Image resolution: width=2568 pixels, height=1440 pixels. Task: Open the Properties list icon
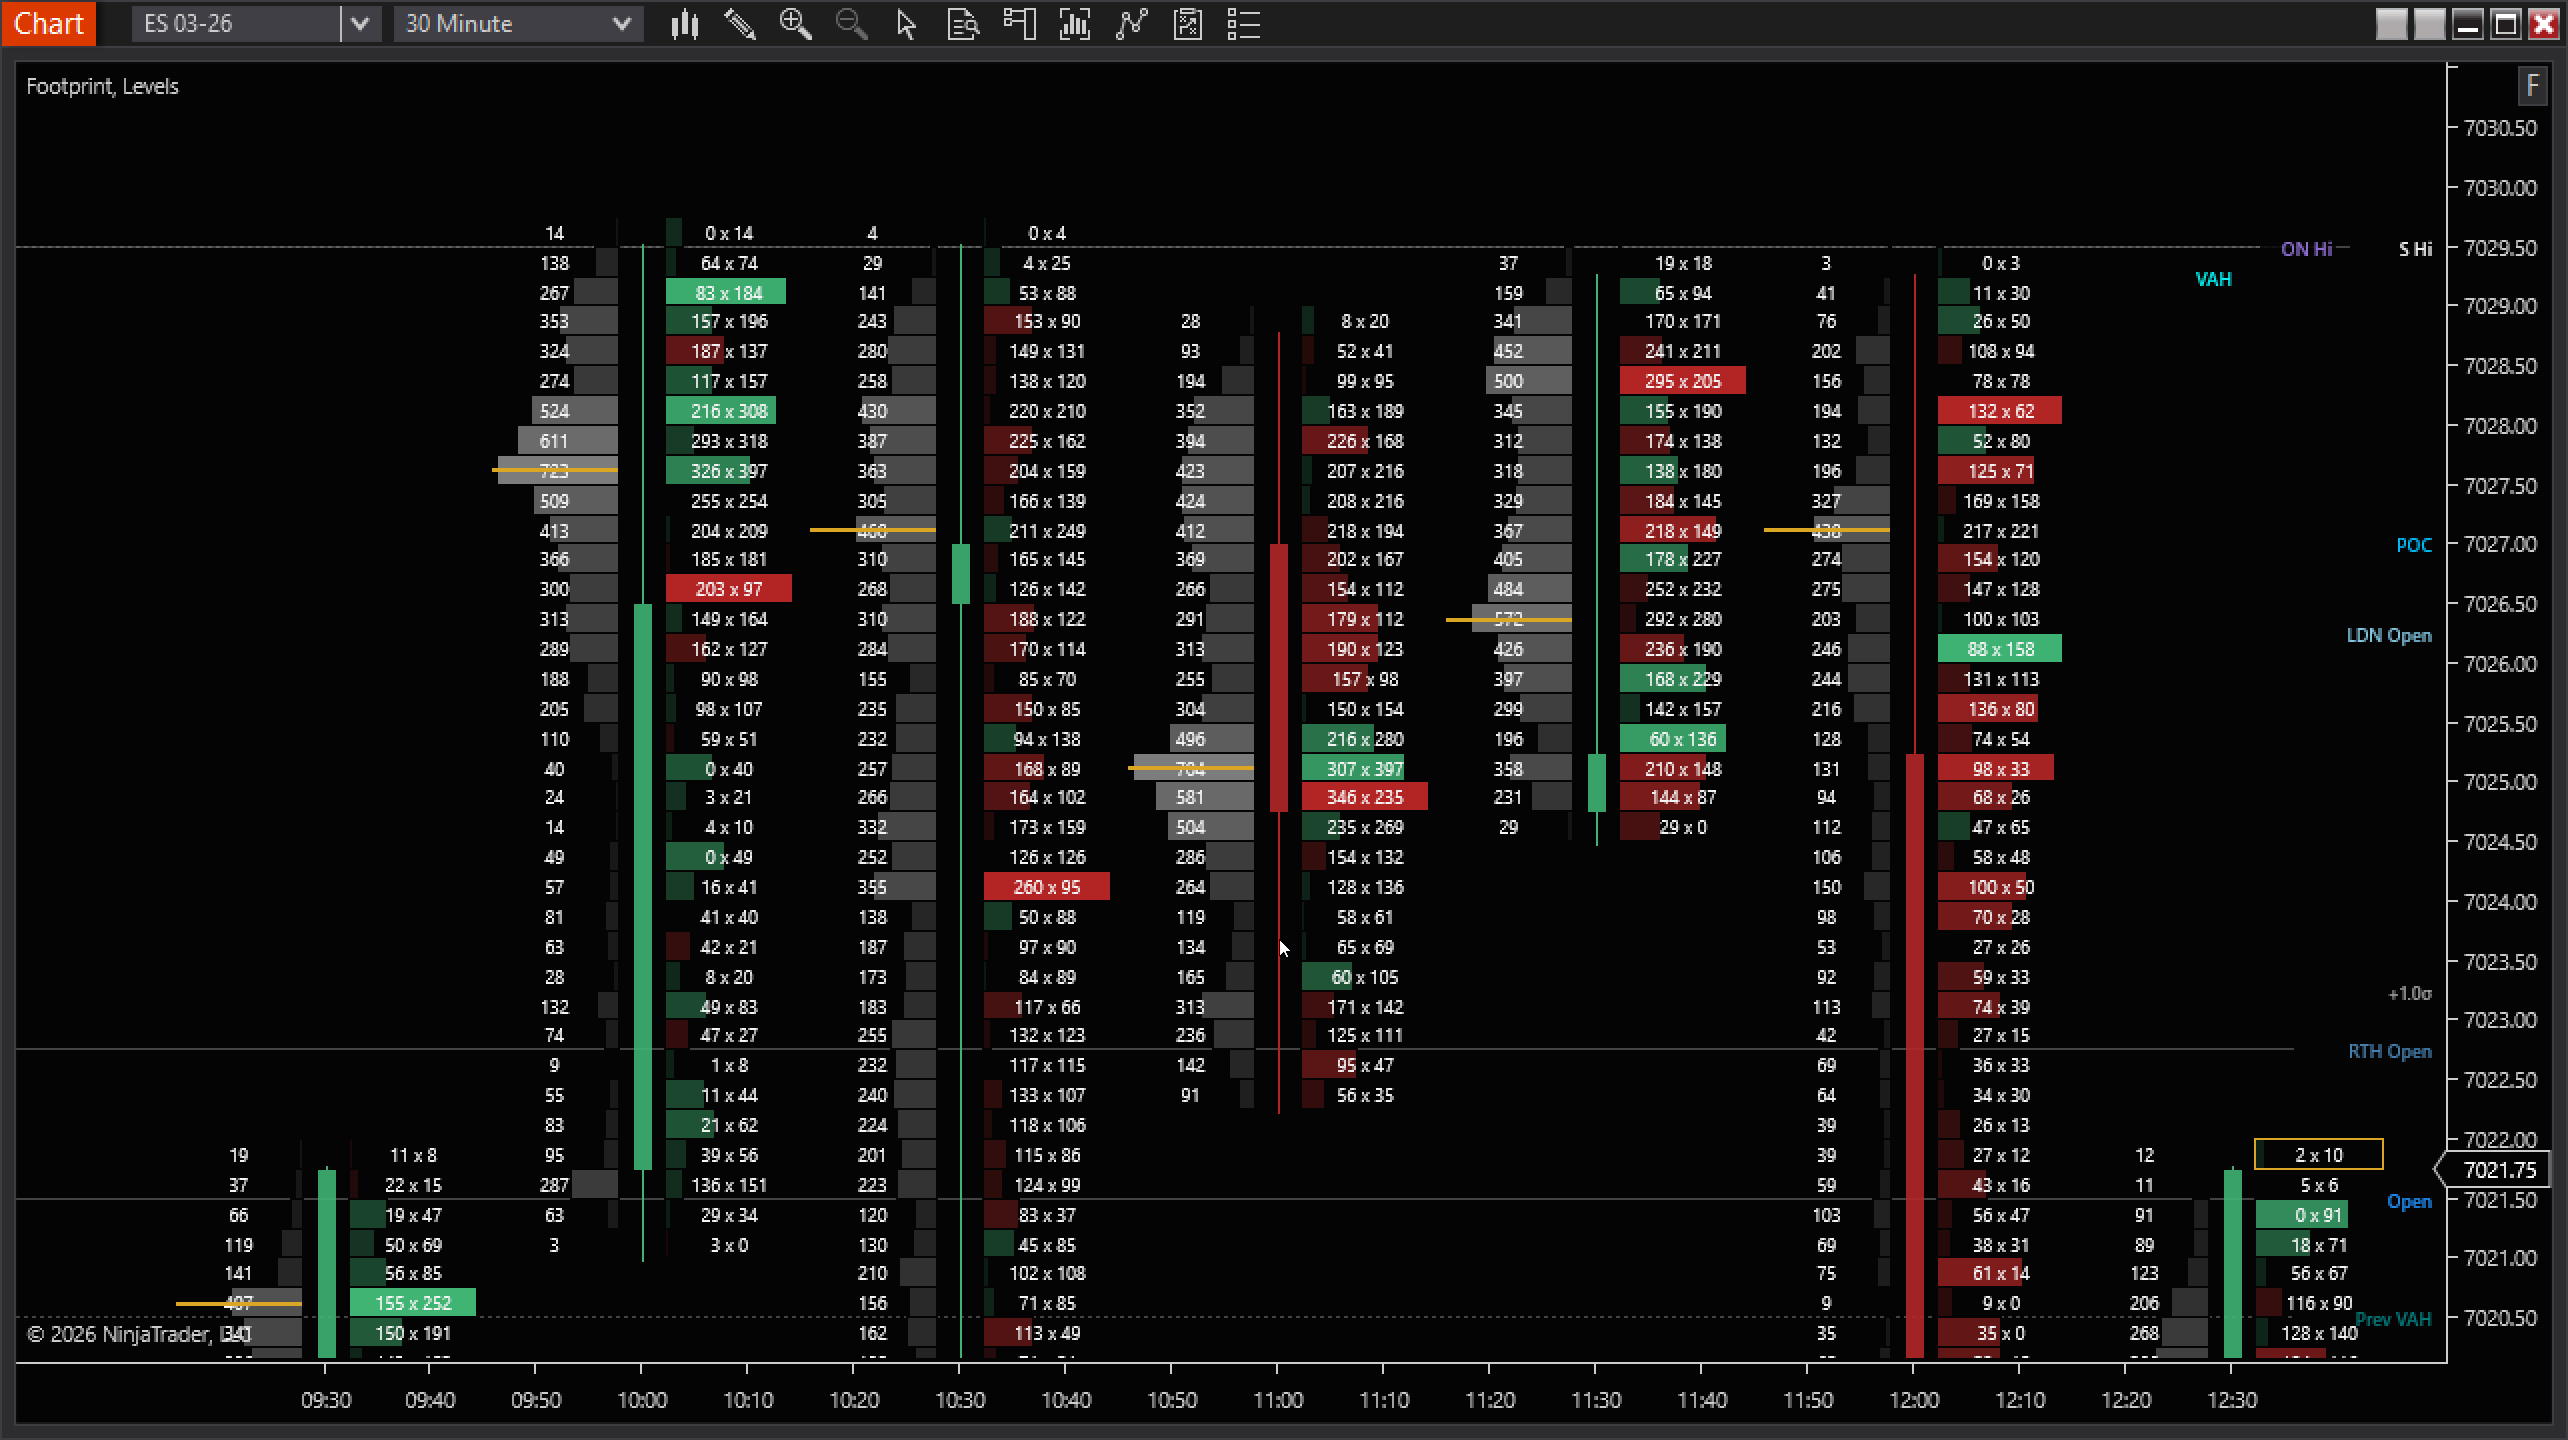click(1243, 24)
